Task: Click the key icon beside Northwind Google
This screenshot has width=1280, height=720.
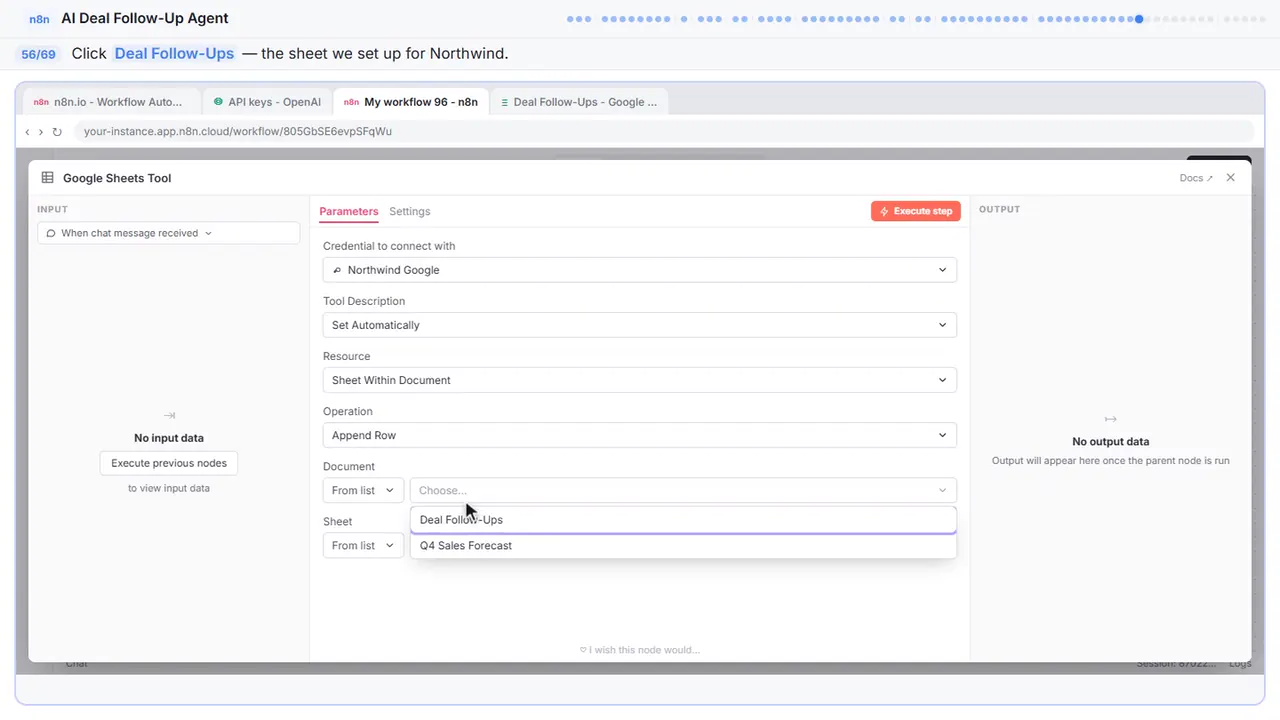Action: pyautogui.click(x=338, y=270)
